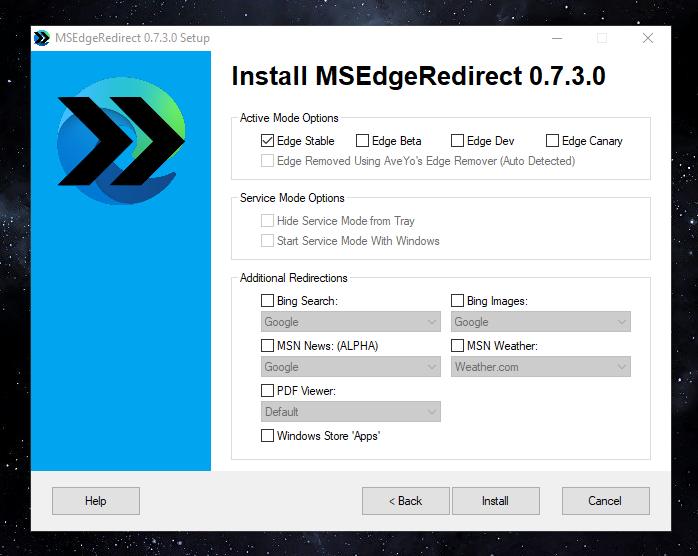Screen dimensions: 698x556
Task: Open the Bing Search engine dropdown
Action: tap(351, 321)
